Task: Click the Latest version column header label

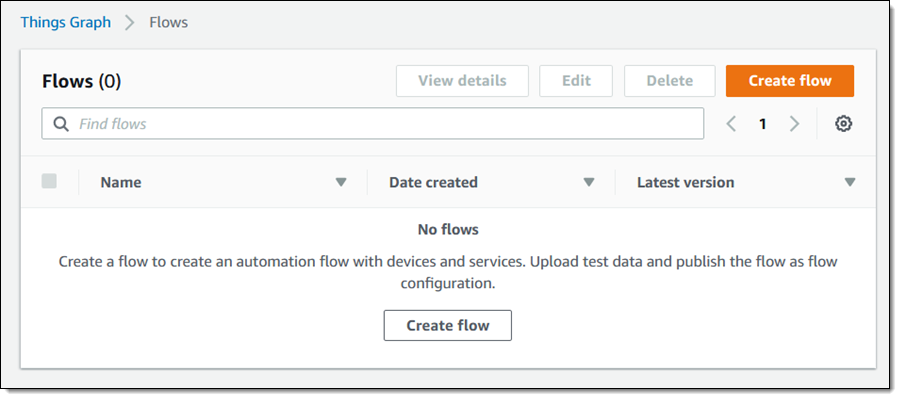Action: pyautogui.click(x=685, y=183)
